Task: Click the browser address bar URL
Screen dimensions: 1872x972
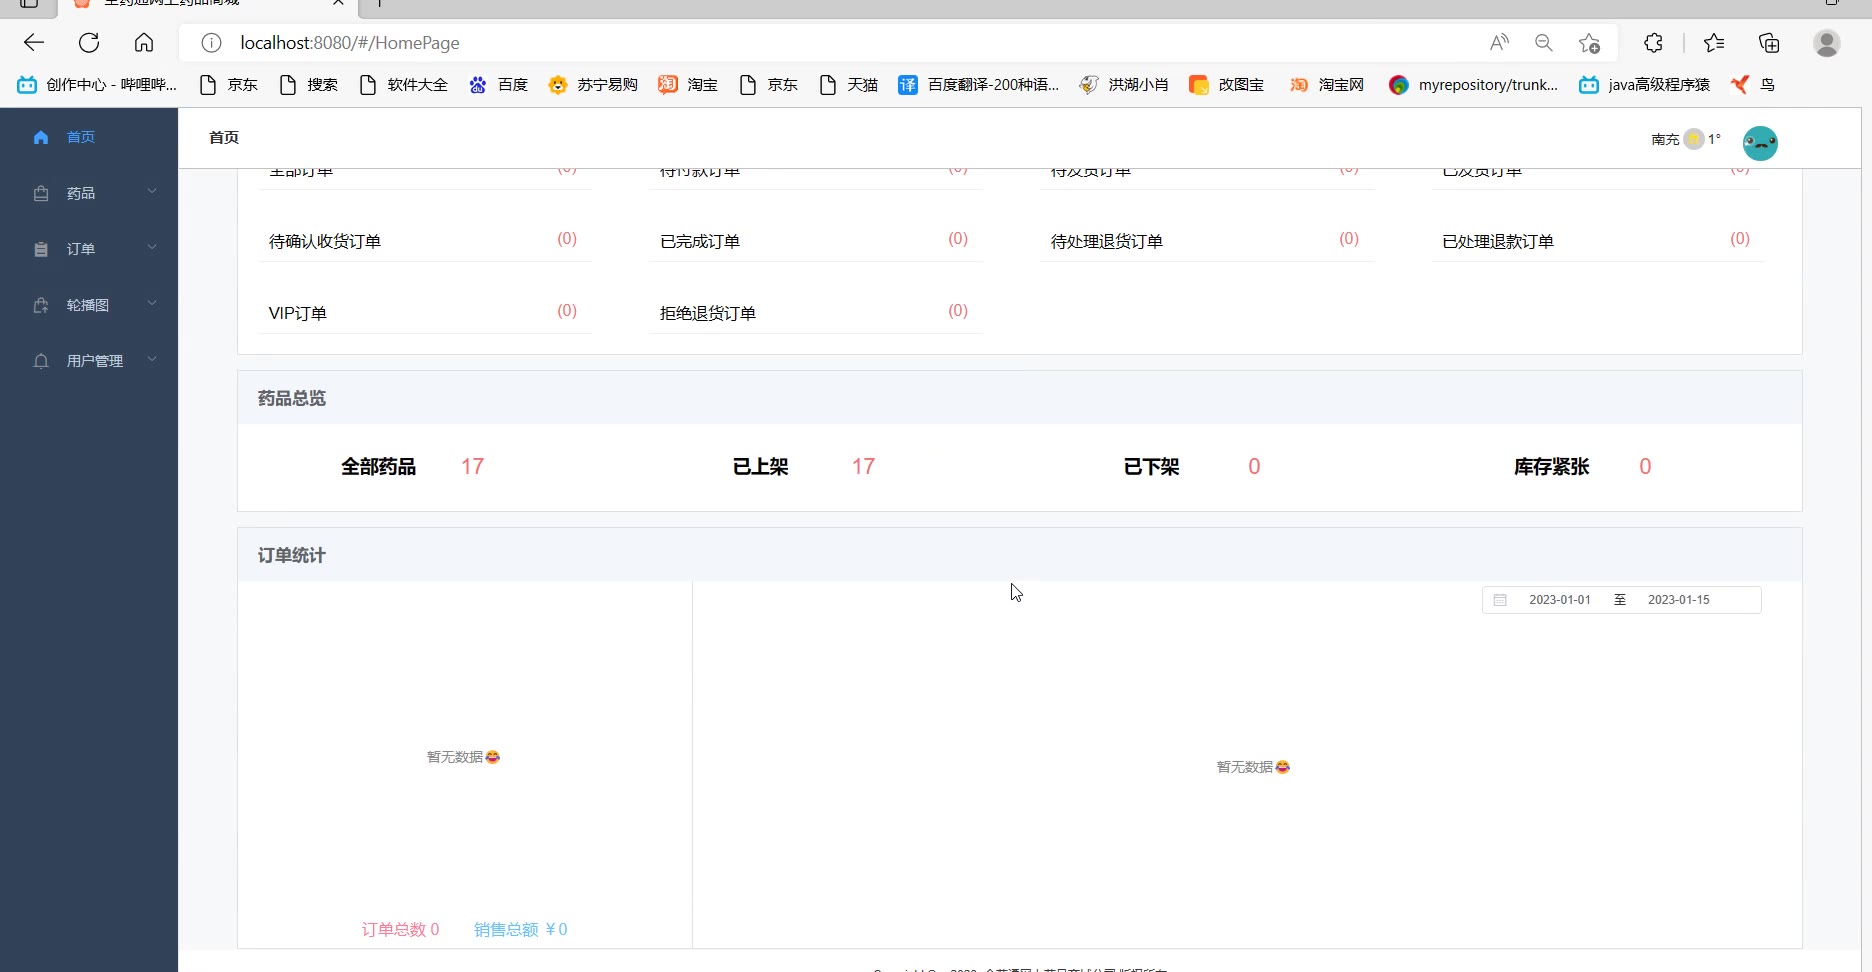Action: click(350, 43)
